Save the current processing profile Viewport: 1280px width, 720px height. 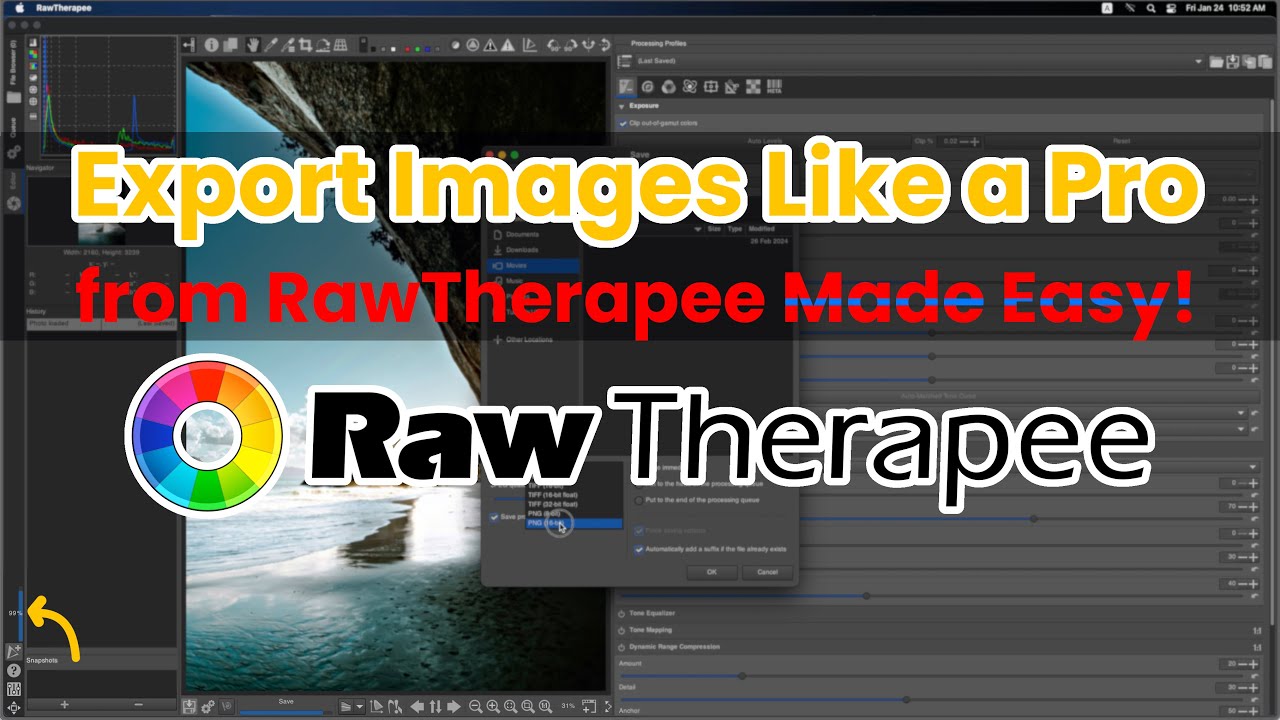point(1233,62)
